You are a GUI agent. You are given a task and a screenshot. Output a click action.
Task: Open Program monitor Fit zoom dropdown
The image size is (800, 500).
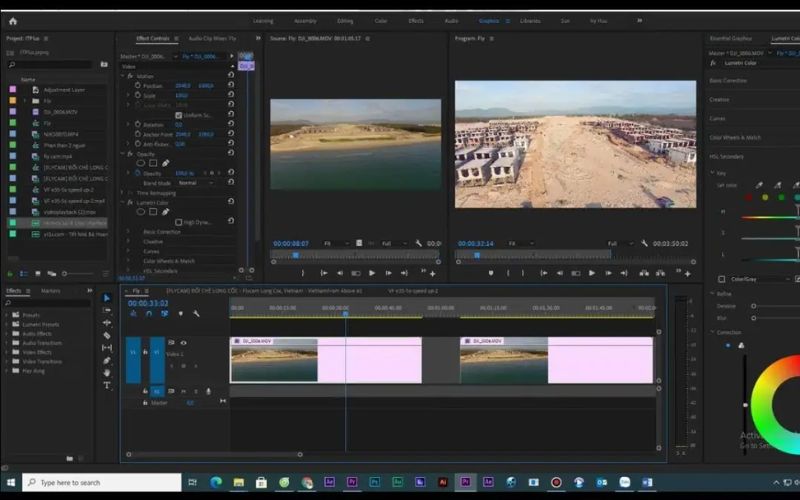click(x=521, y=243)
